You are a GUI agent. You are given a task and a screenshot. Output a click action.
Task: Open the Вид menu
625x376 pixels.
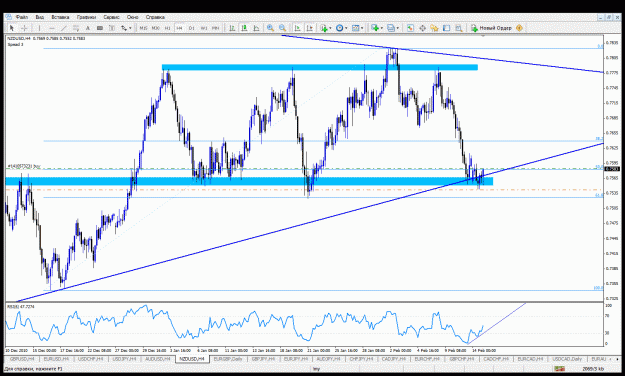(39, 17)
